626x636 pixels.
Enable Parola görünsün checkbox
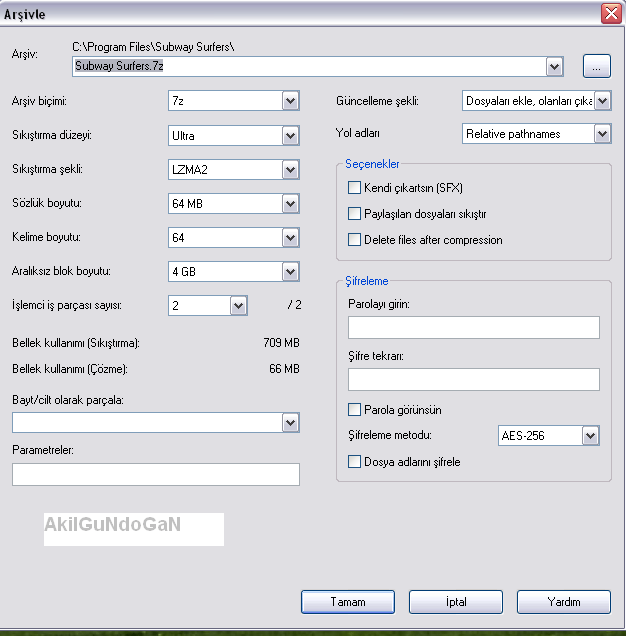(354, 409)
